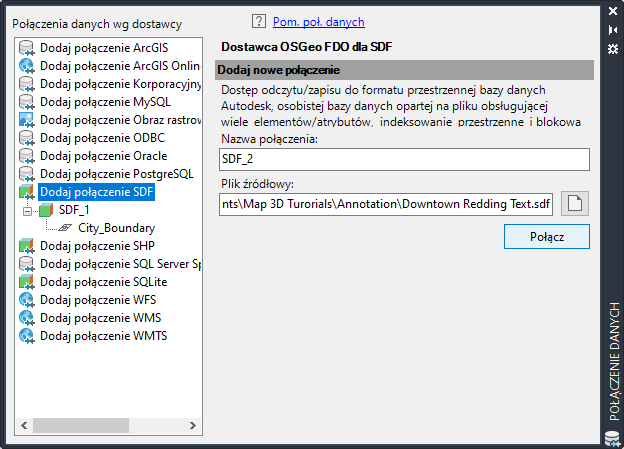Image resolution: width=624 pixels, height=449 pixels.
Task: Select the City_Boundary feature class
Action: (116, 228)
